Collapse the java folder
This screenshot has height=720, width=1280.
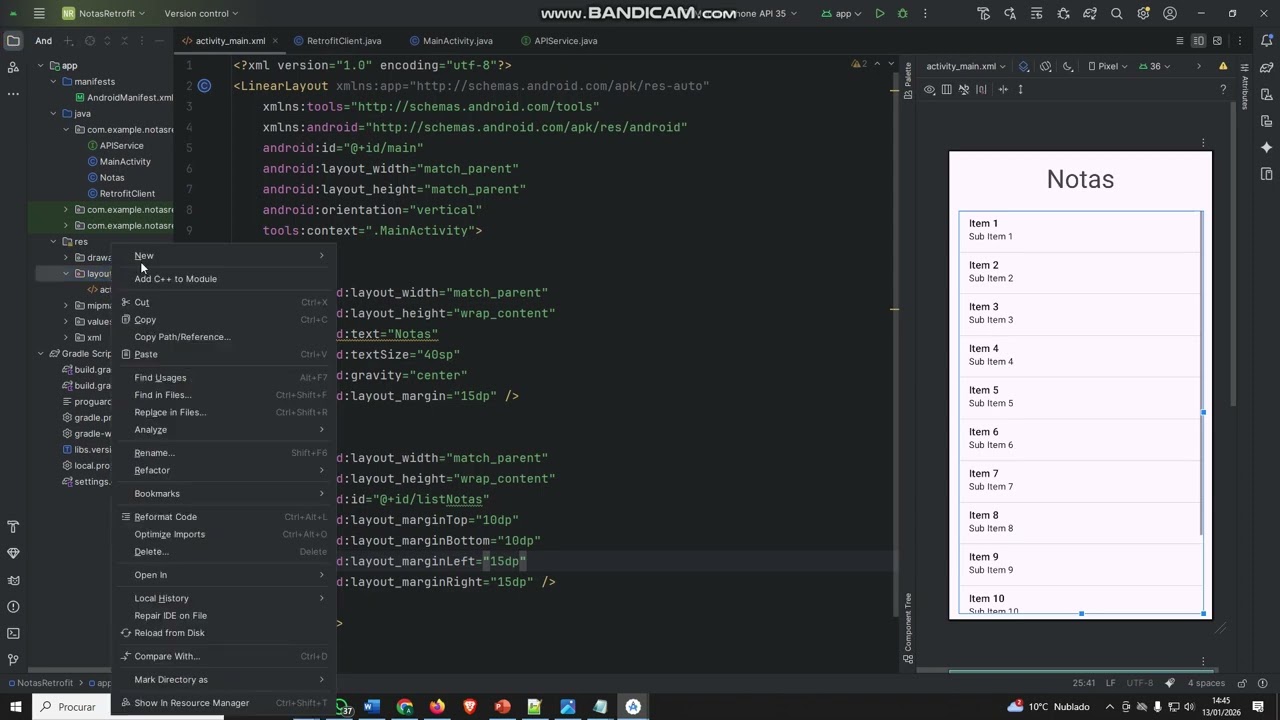pyautogui.click(x=54, y=114)
